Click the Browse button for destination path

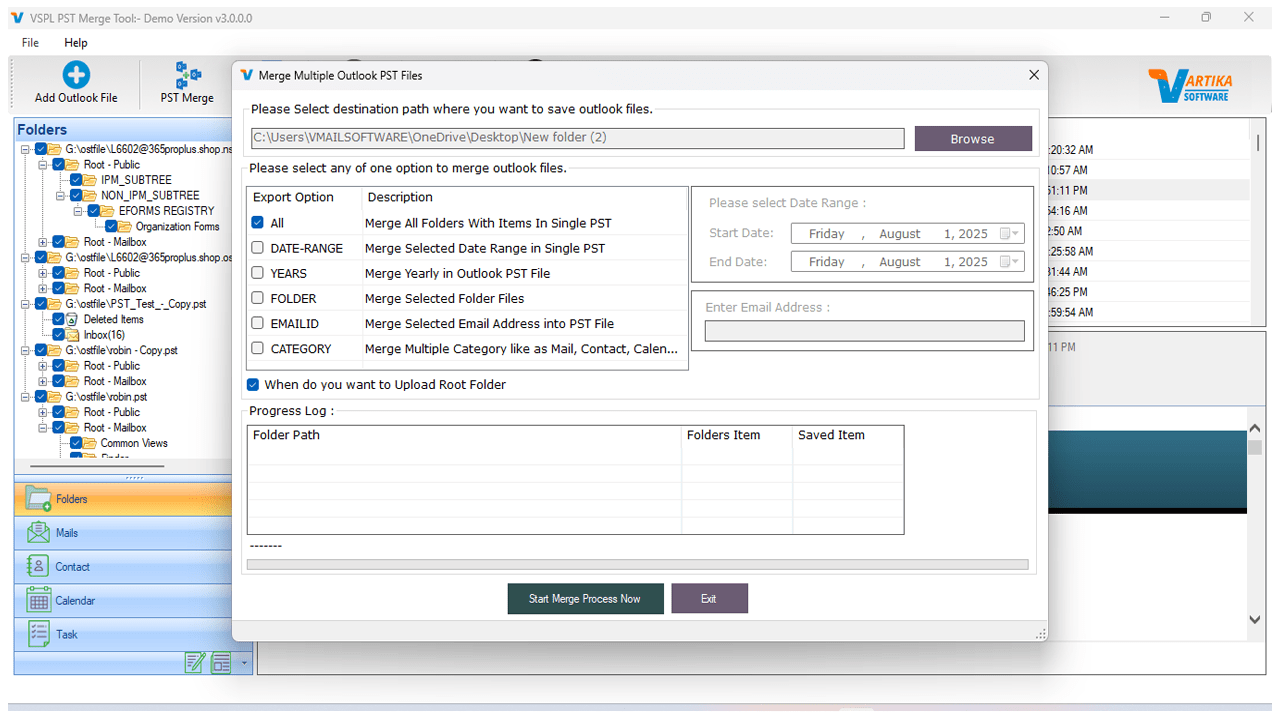coord(972,138)
